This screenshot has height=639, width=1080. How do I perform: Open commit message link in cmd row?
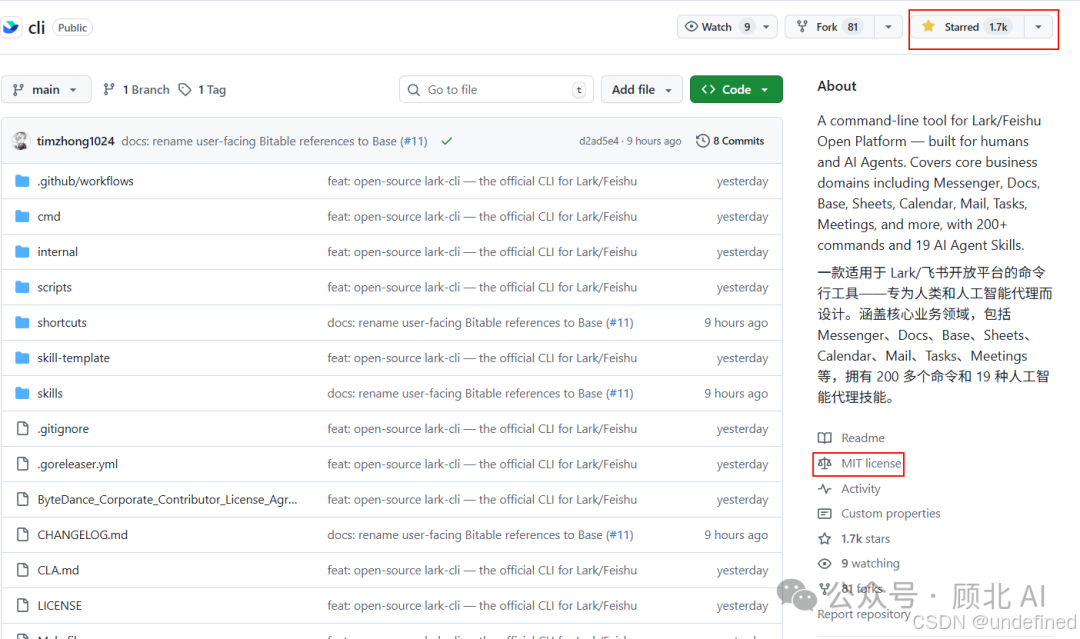pyautogui.click(x=482, y=216)
